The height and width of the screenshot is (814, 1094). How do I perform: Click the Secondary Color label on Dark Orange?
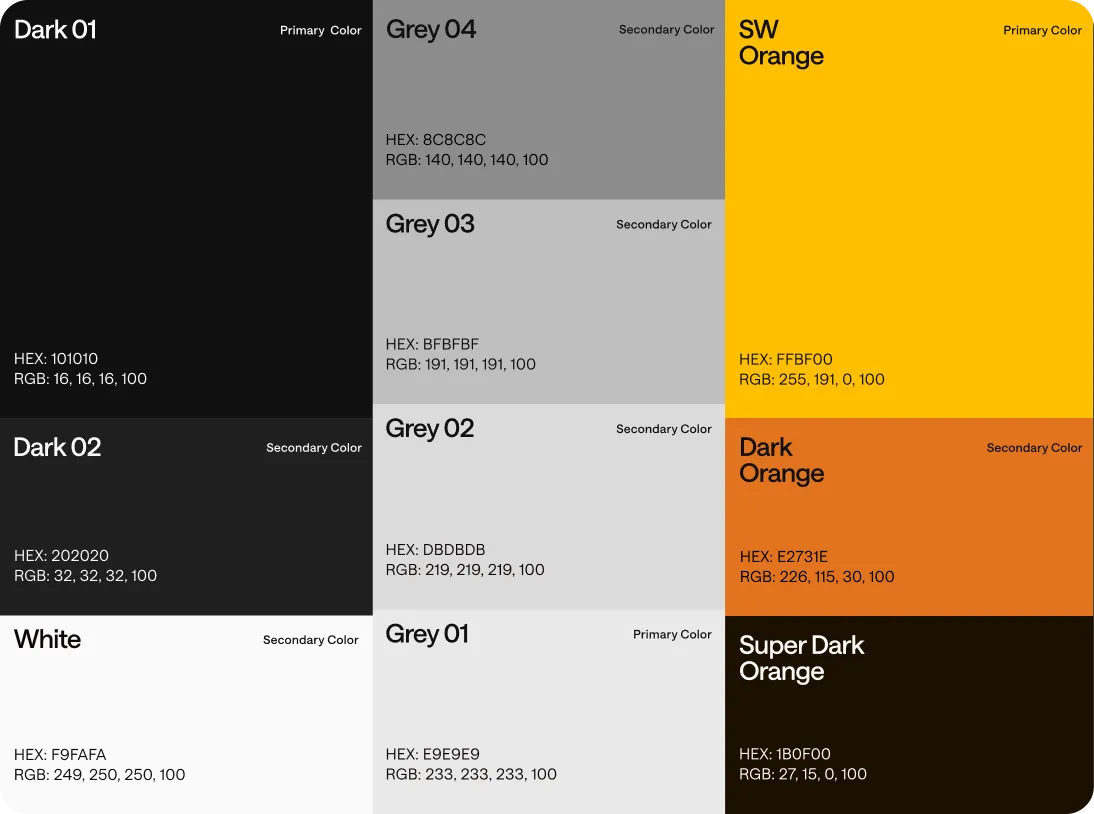click(1034, 448)
